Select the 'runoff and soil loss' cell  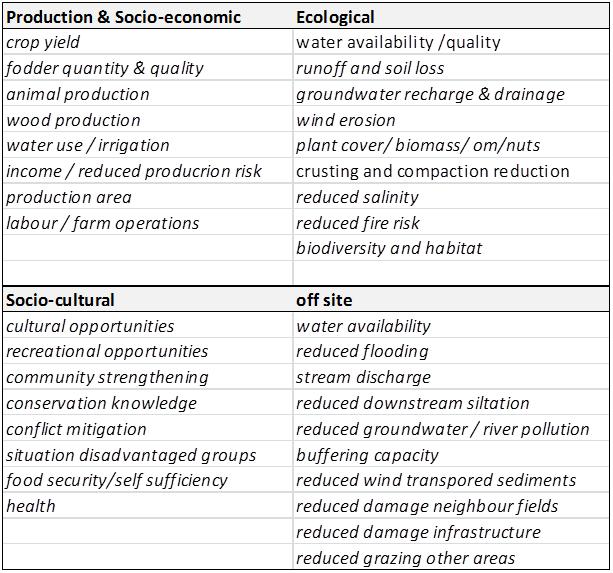tap(370, 68)
